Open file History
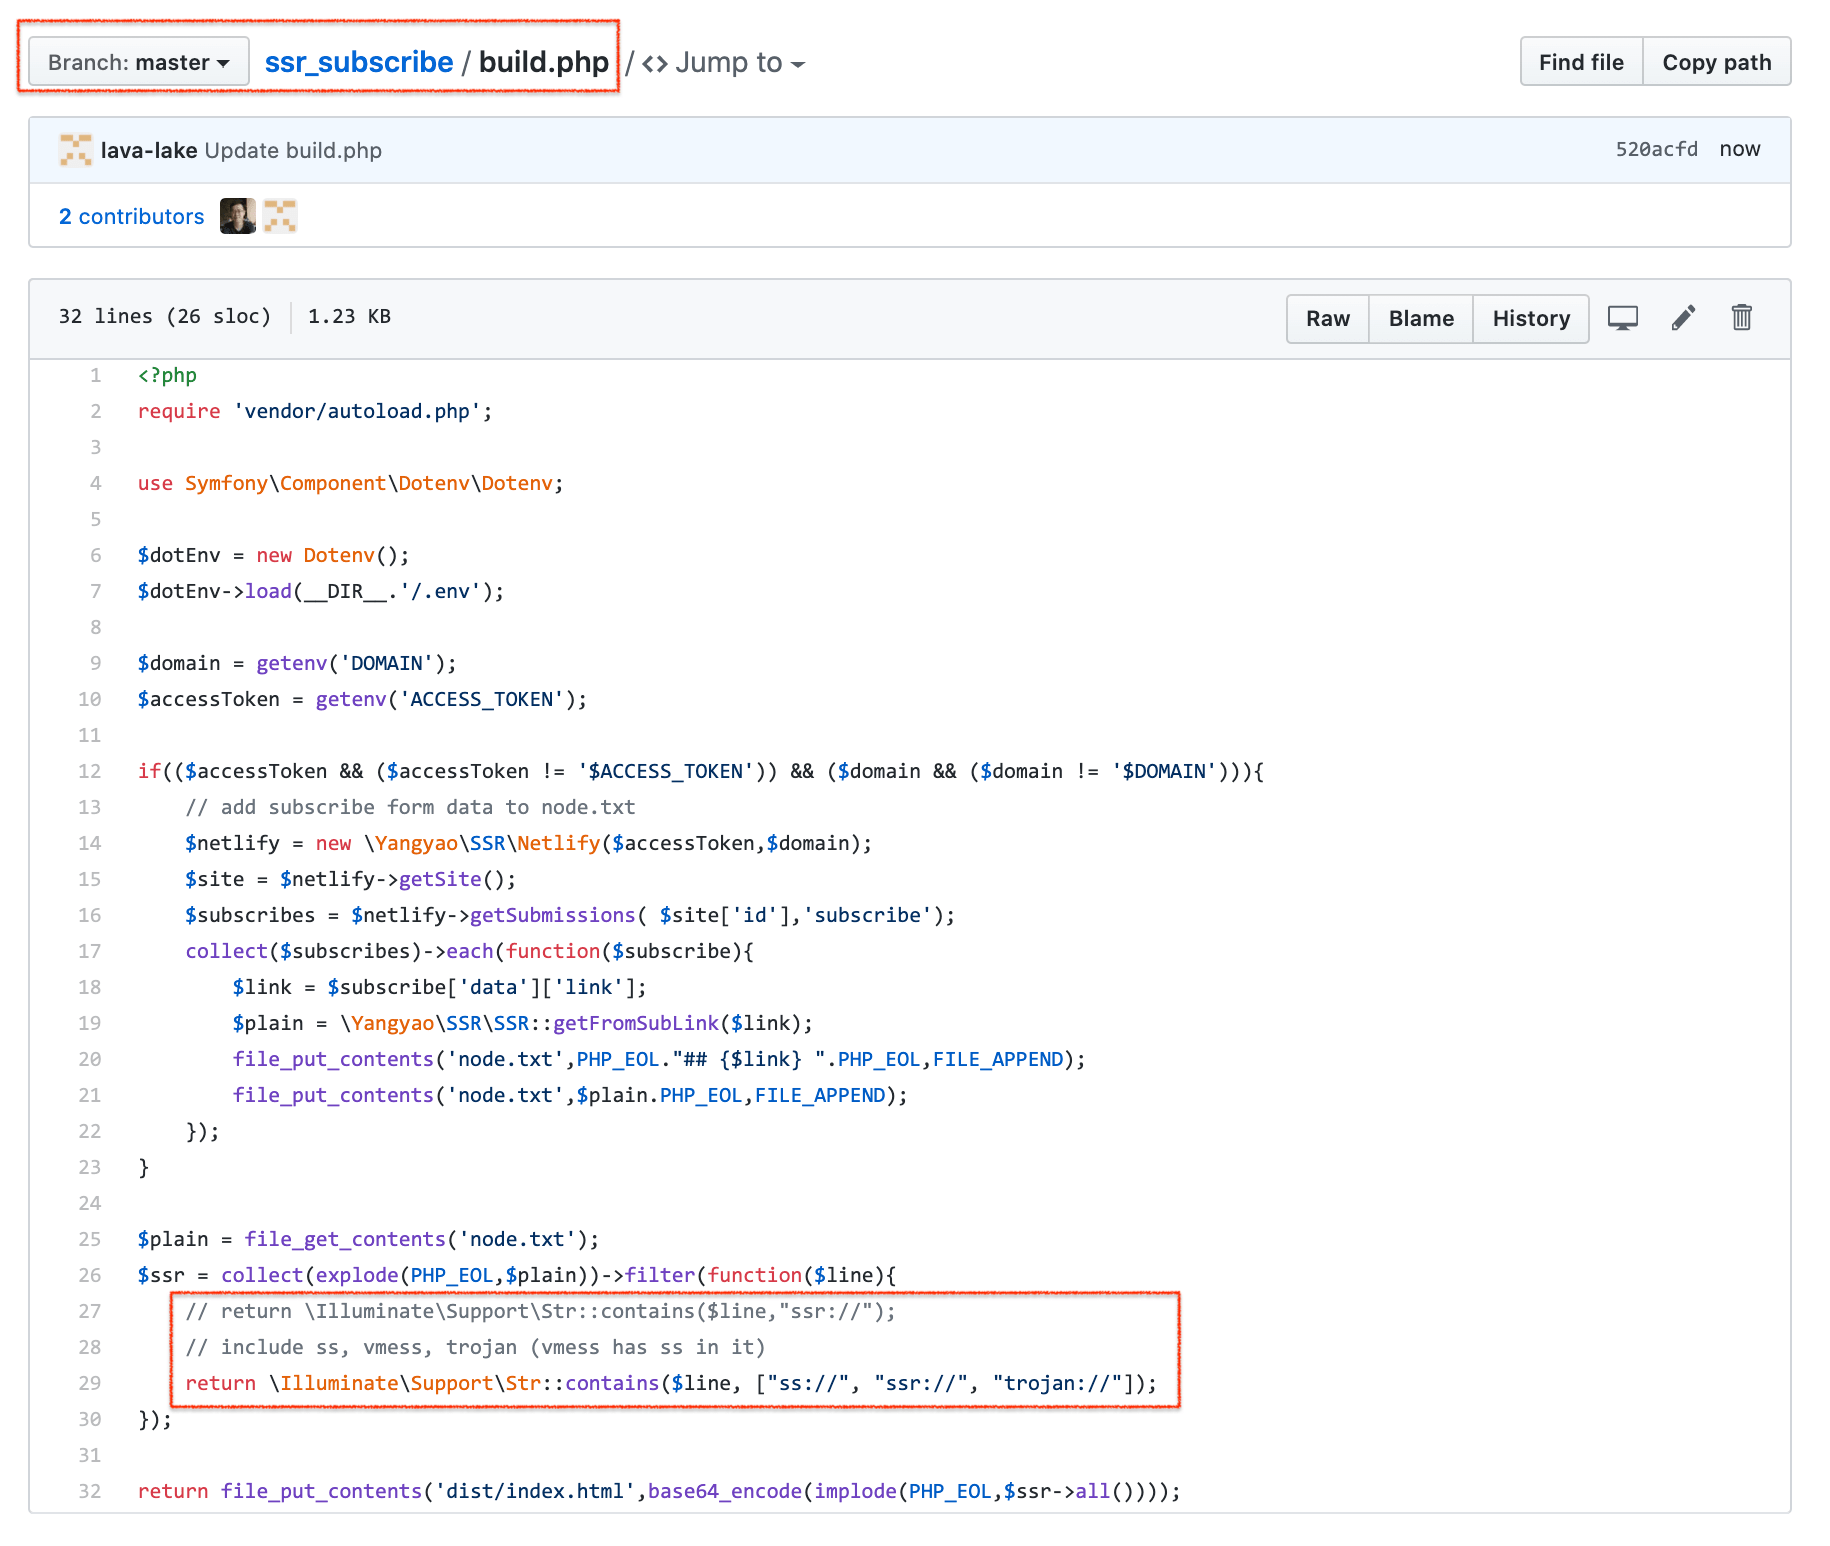 coord(1530,319)
